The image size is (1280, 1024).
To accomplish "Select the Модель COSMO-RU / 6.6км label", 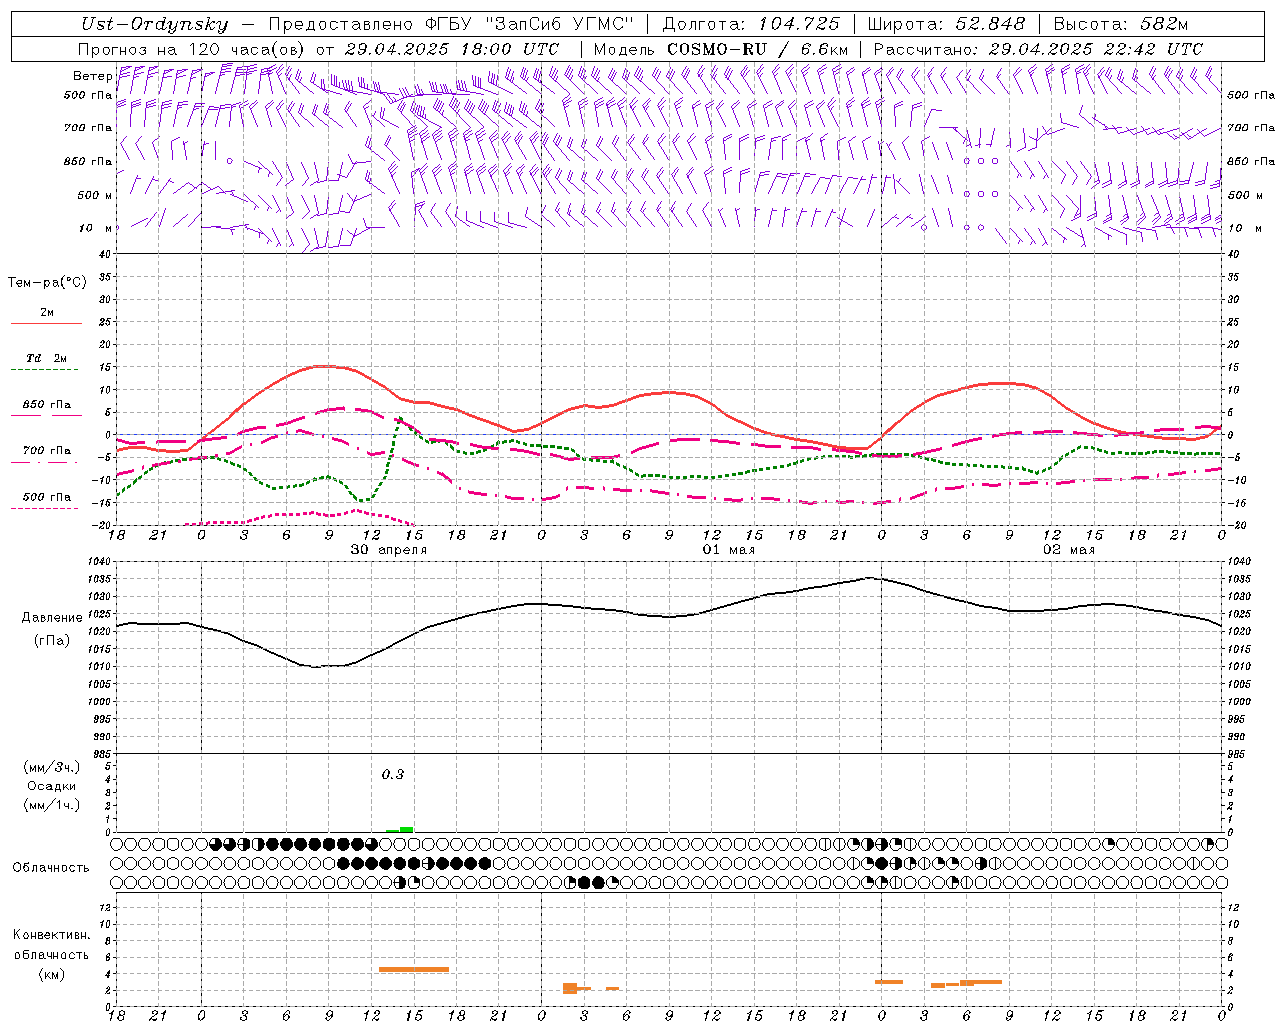I will [721, 49].
